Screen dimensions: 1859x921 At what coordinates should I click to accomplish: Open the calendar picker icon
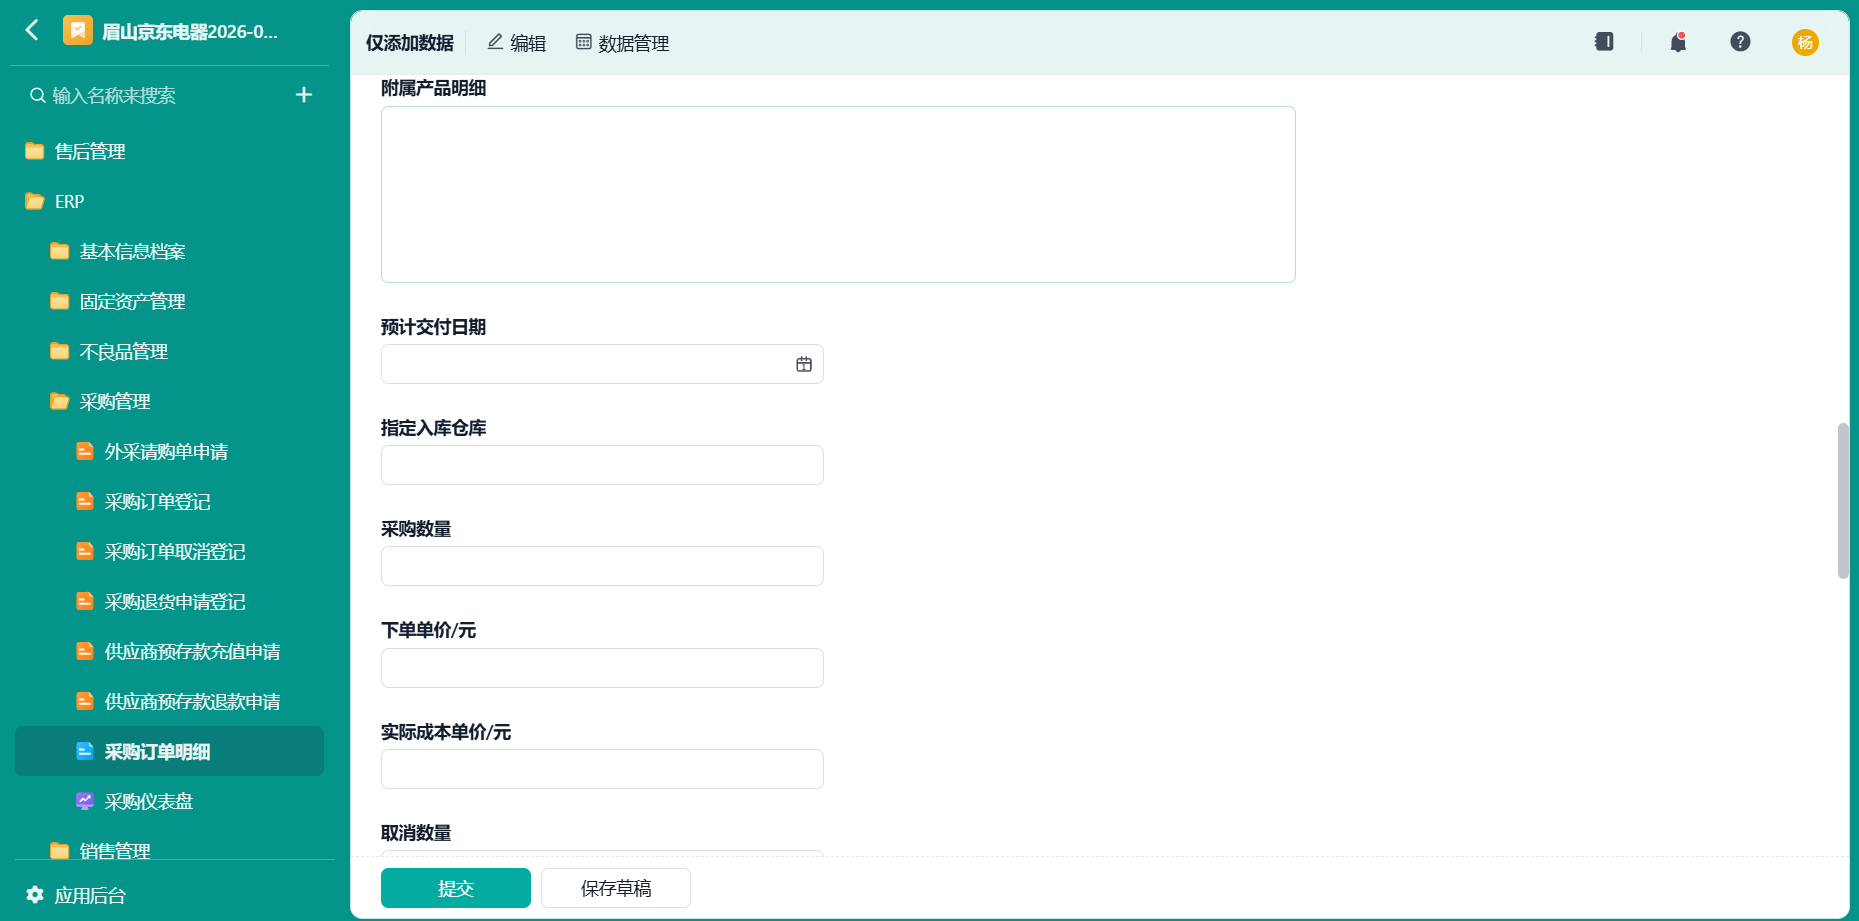[804, 364]
